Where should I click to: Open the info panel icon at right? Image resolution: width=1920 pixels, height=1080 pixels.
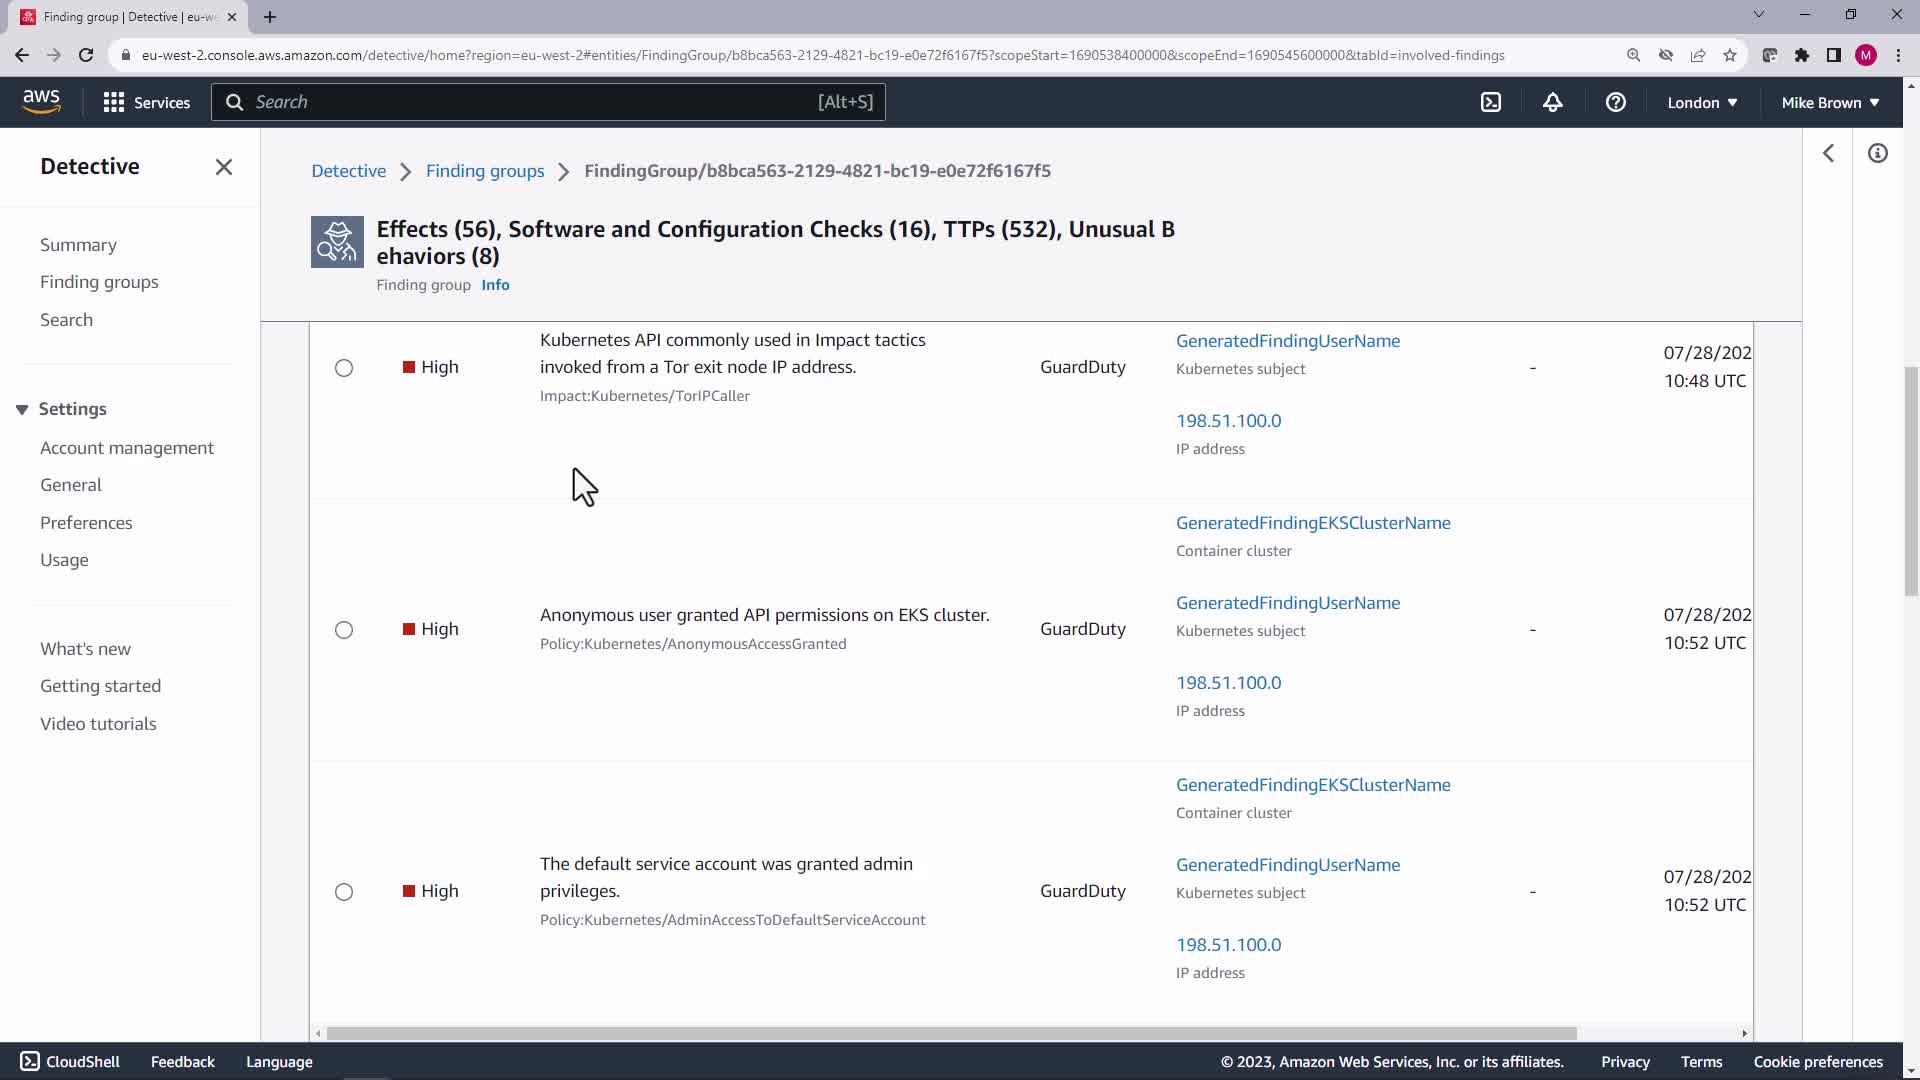(x=1877, y=153)
